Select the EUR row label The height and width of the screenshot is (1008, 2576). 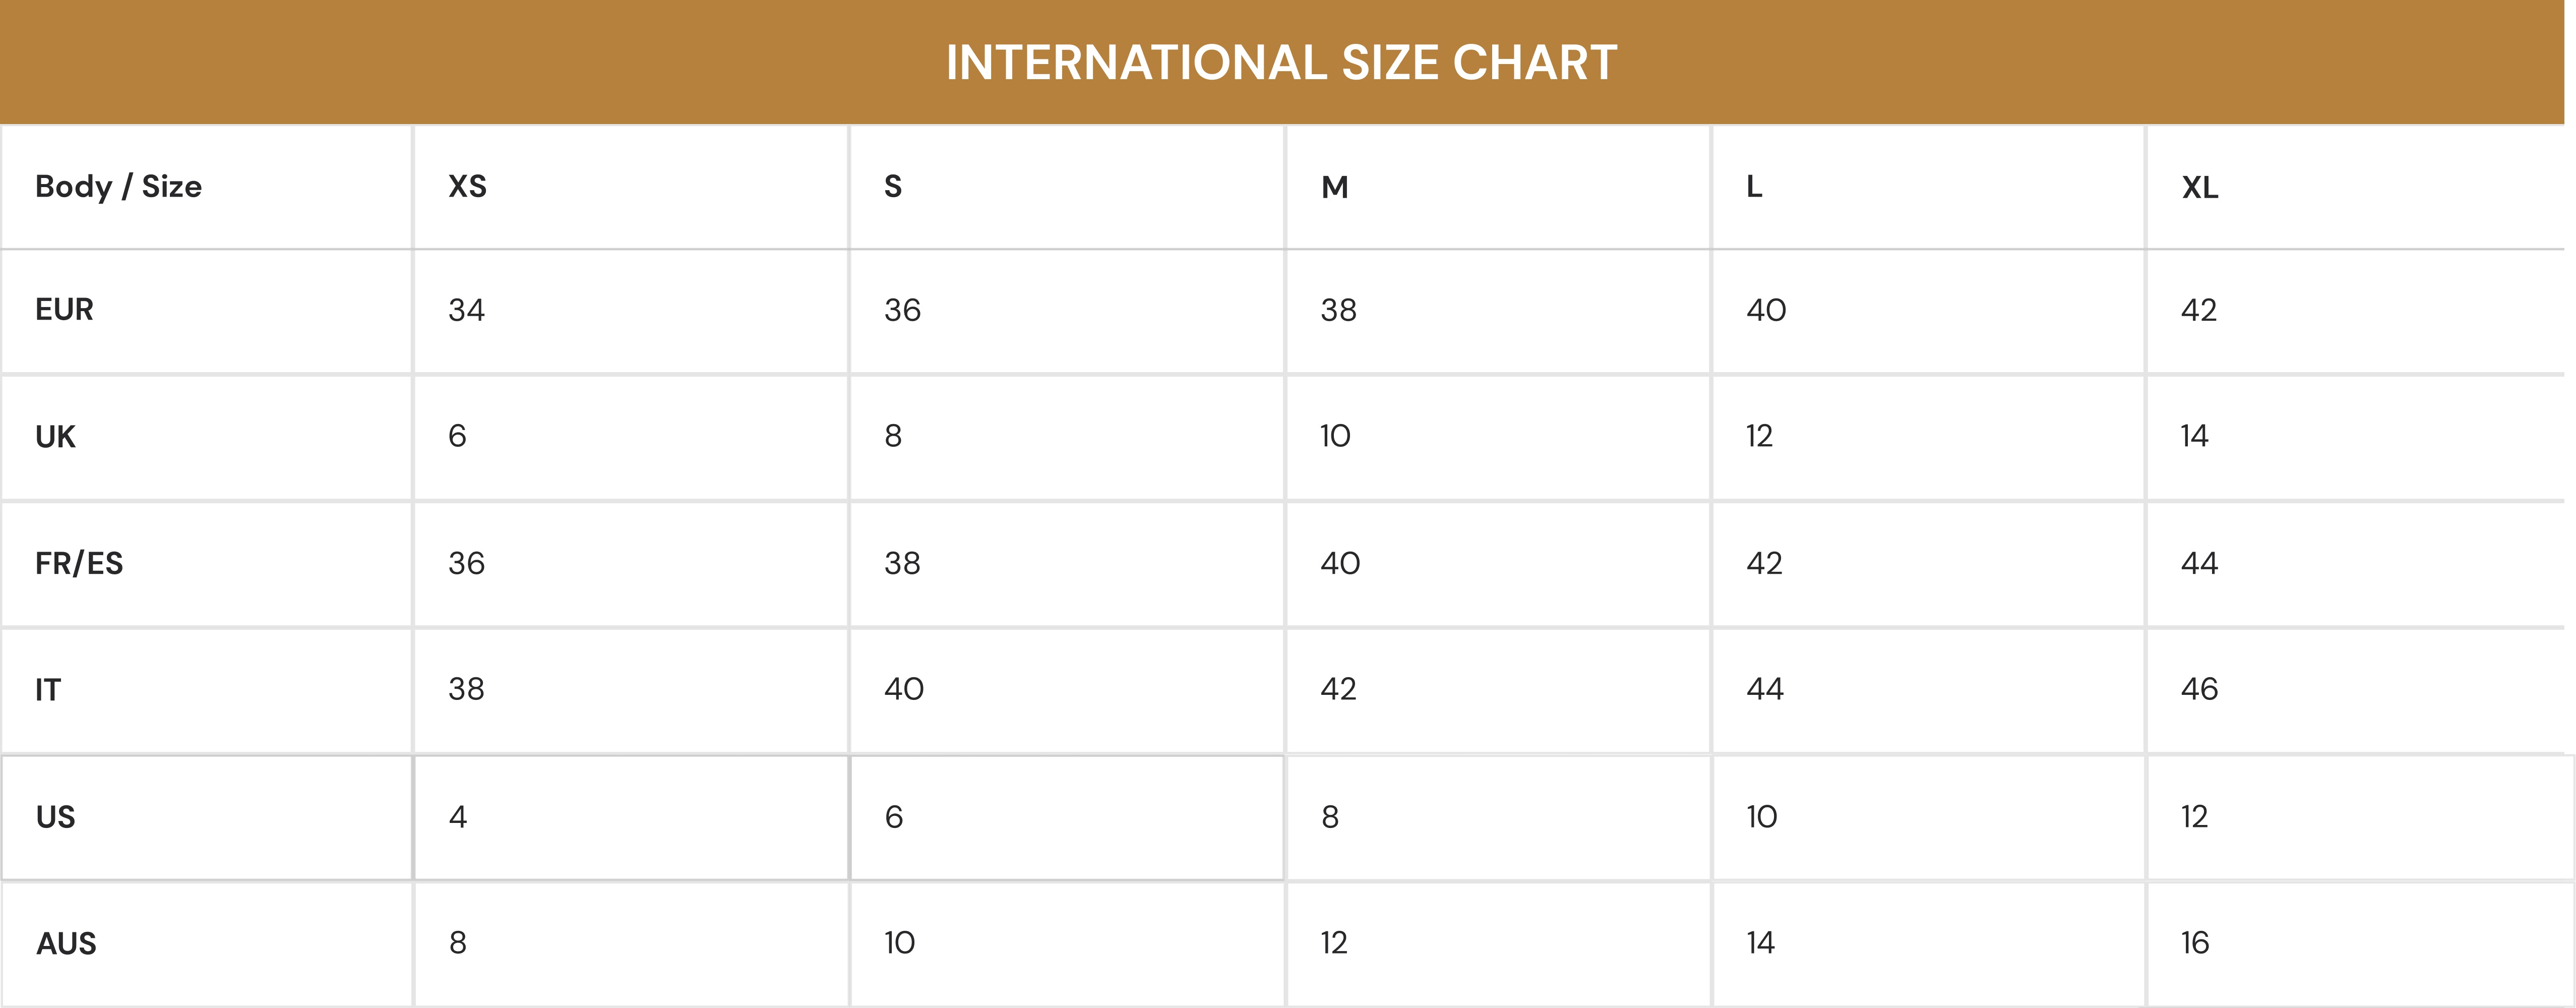click(64, 310)
